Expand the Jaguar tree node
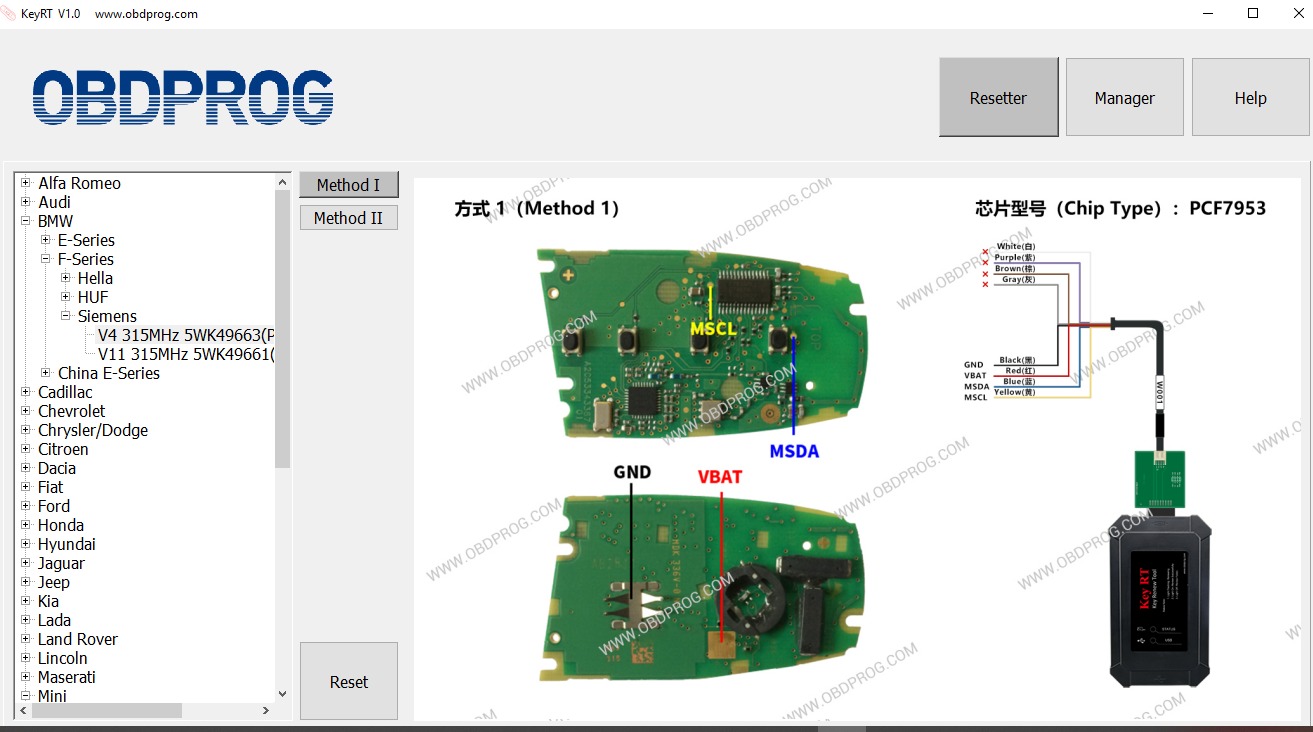 coord(26,563)
